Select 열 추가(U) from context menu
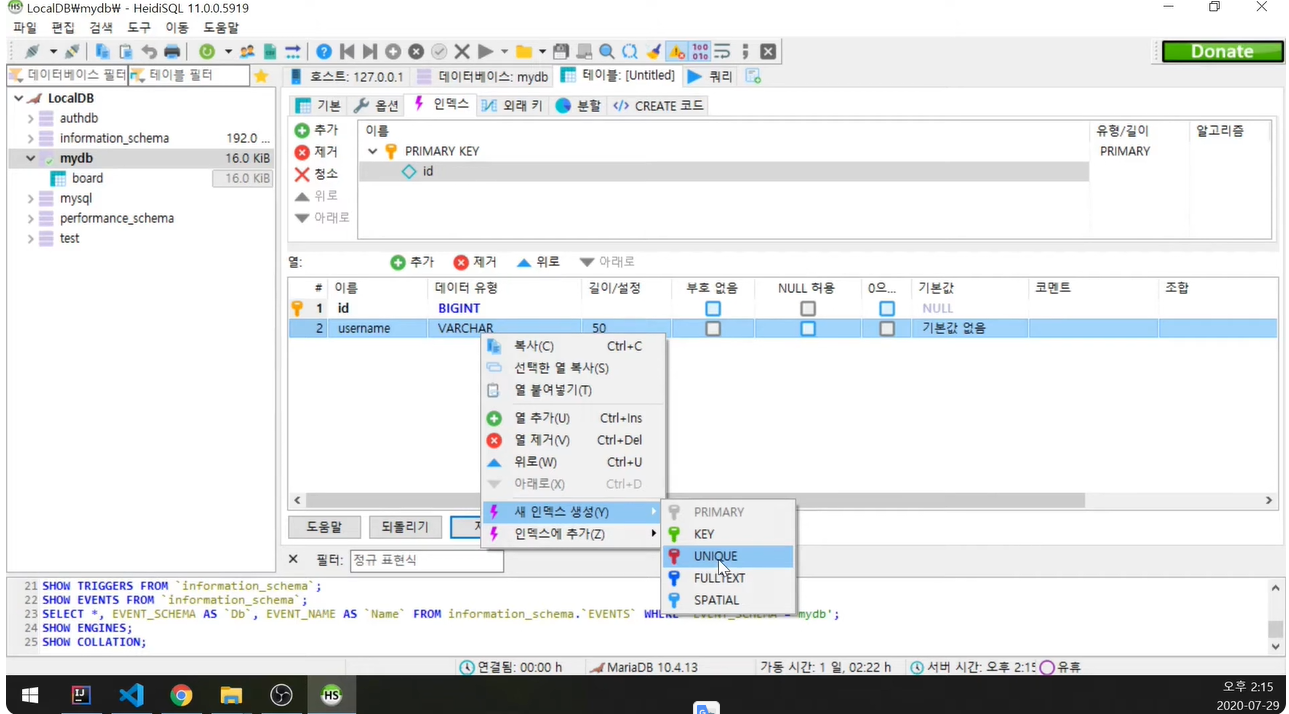Image resolution: width=1289 pixels, height=714 pixels. coord(573,418)
